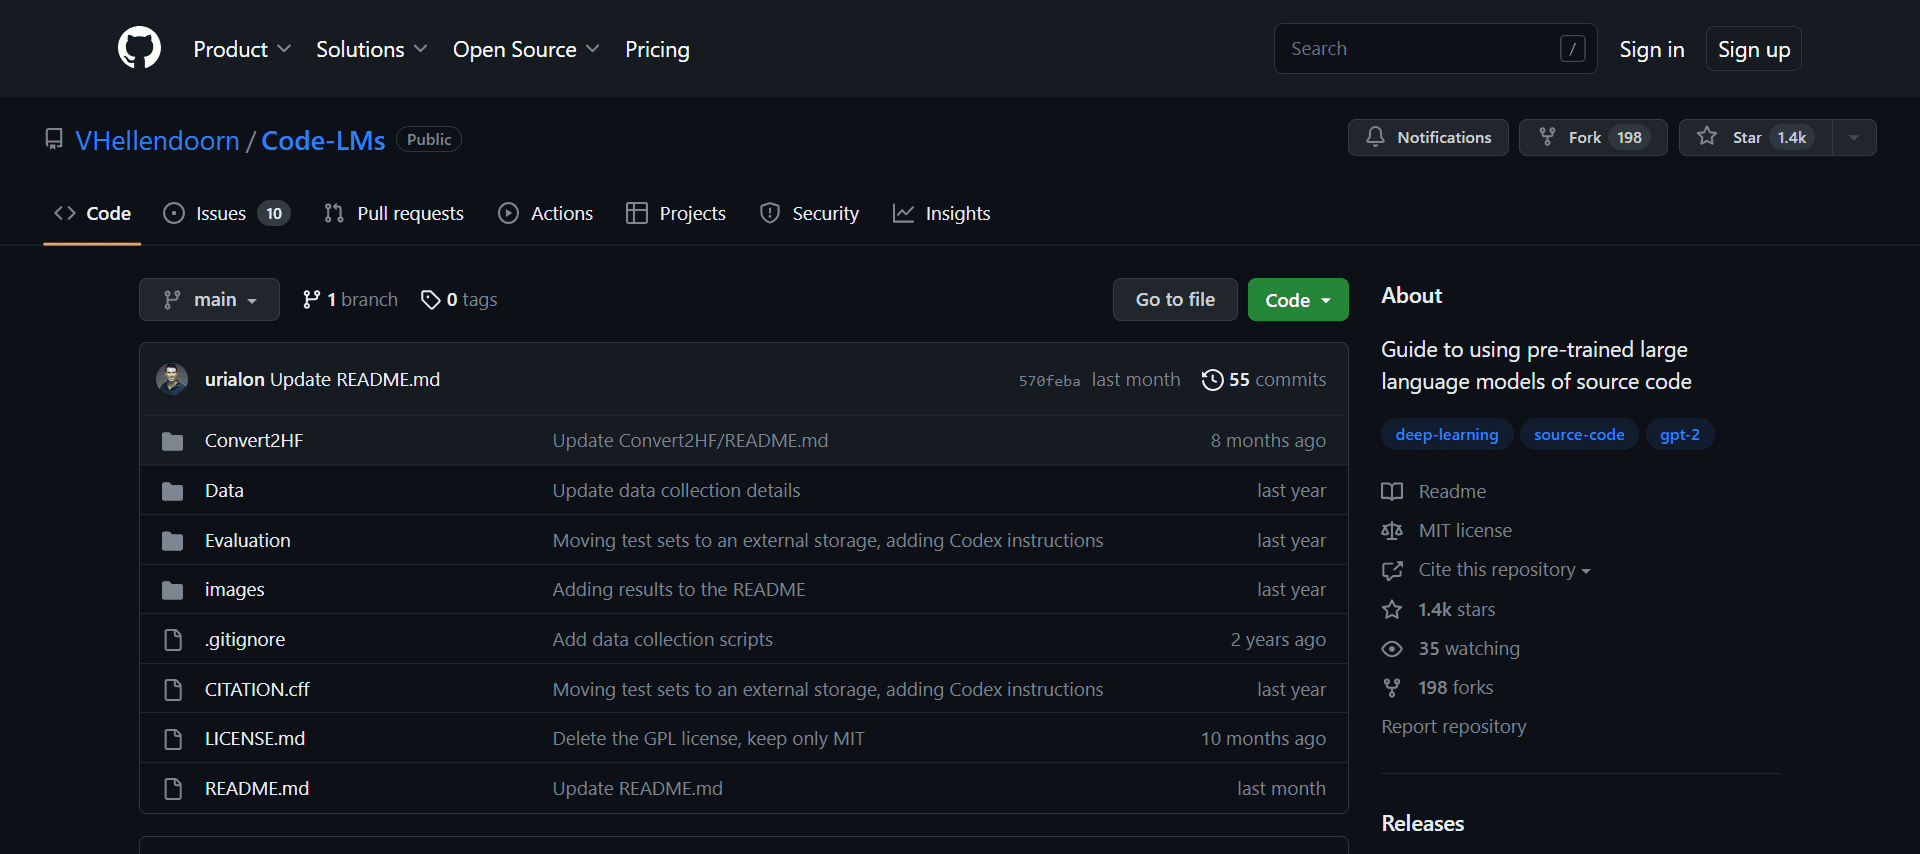Viewport: 1920px width, 854px height.
Task: Click Report repository link
Action: [1454, 727]
